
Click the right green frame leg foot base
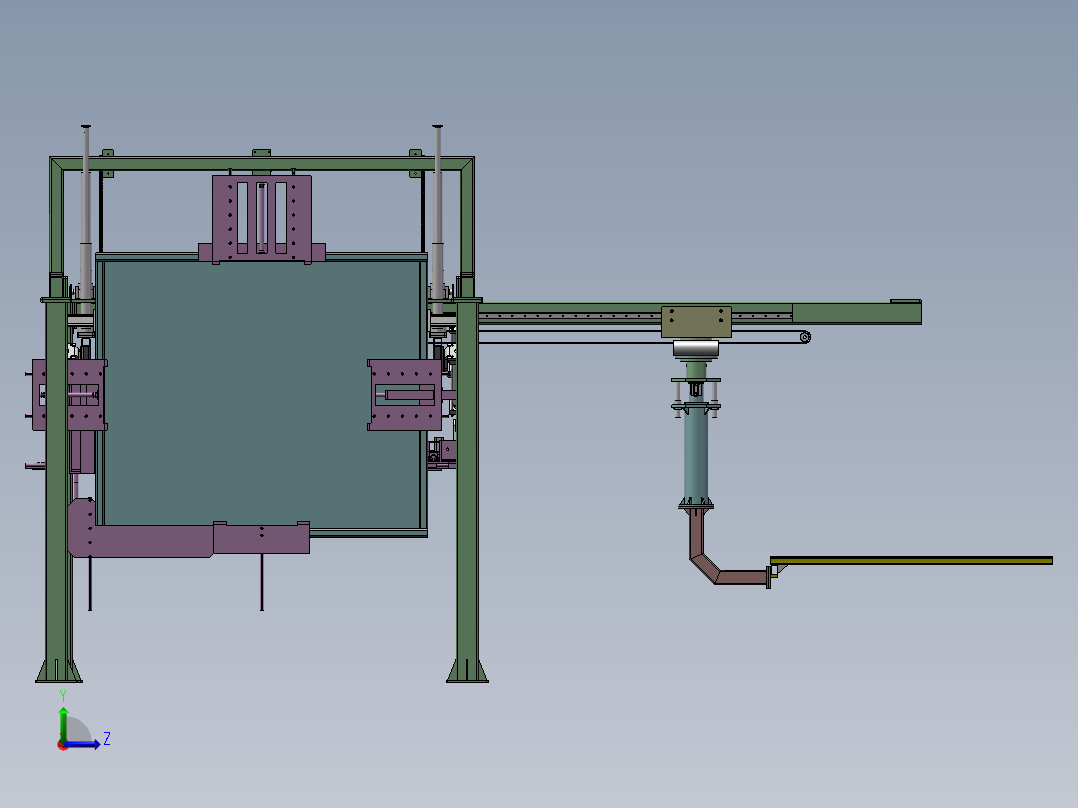point(468,670)
